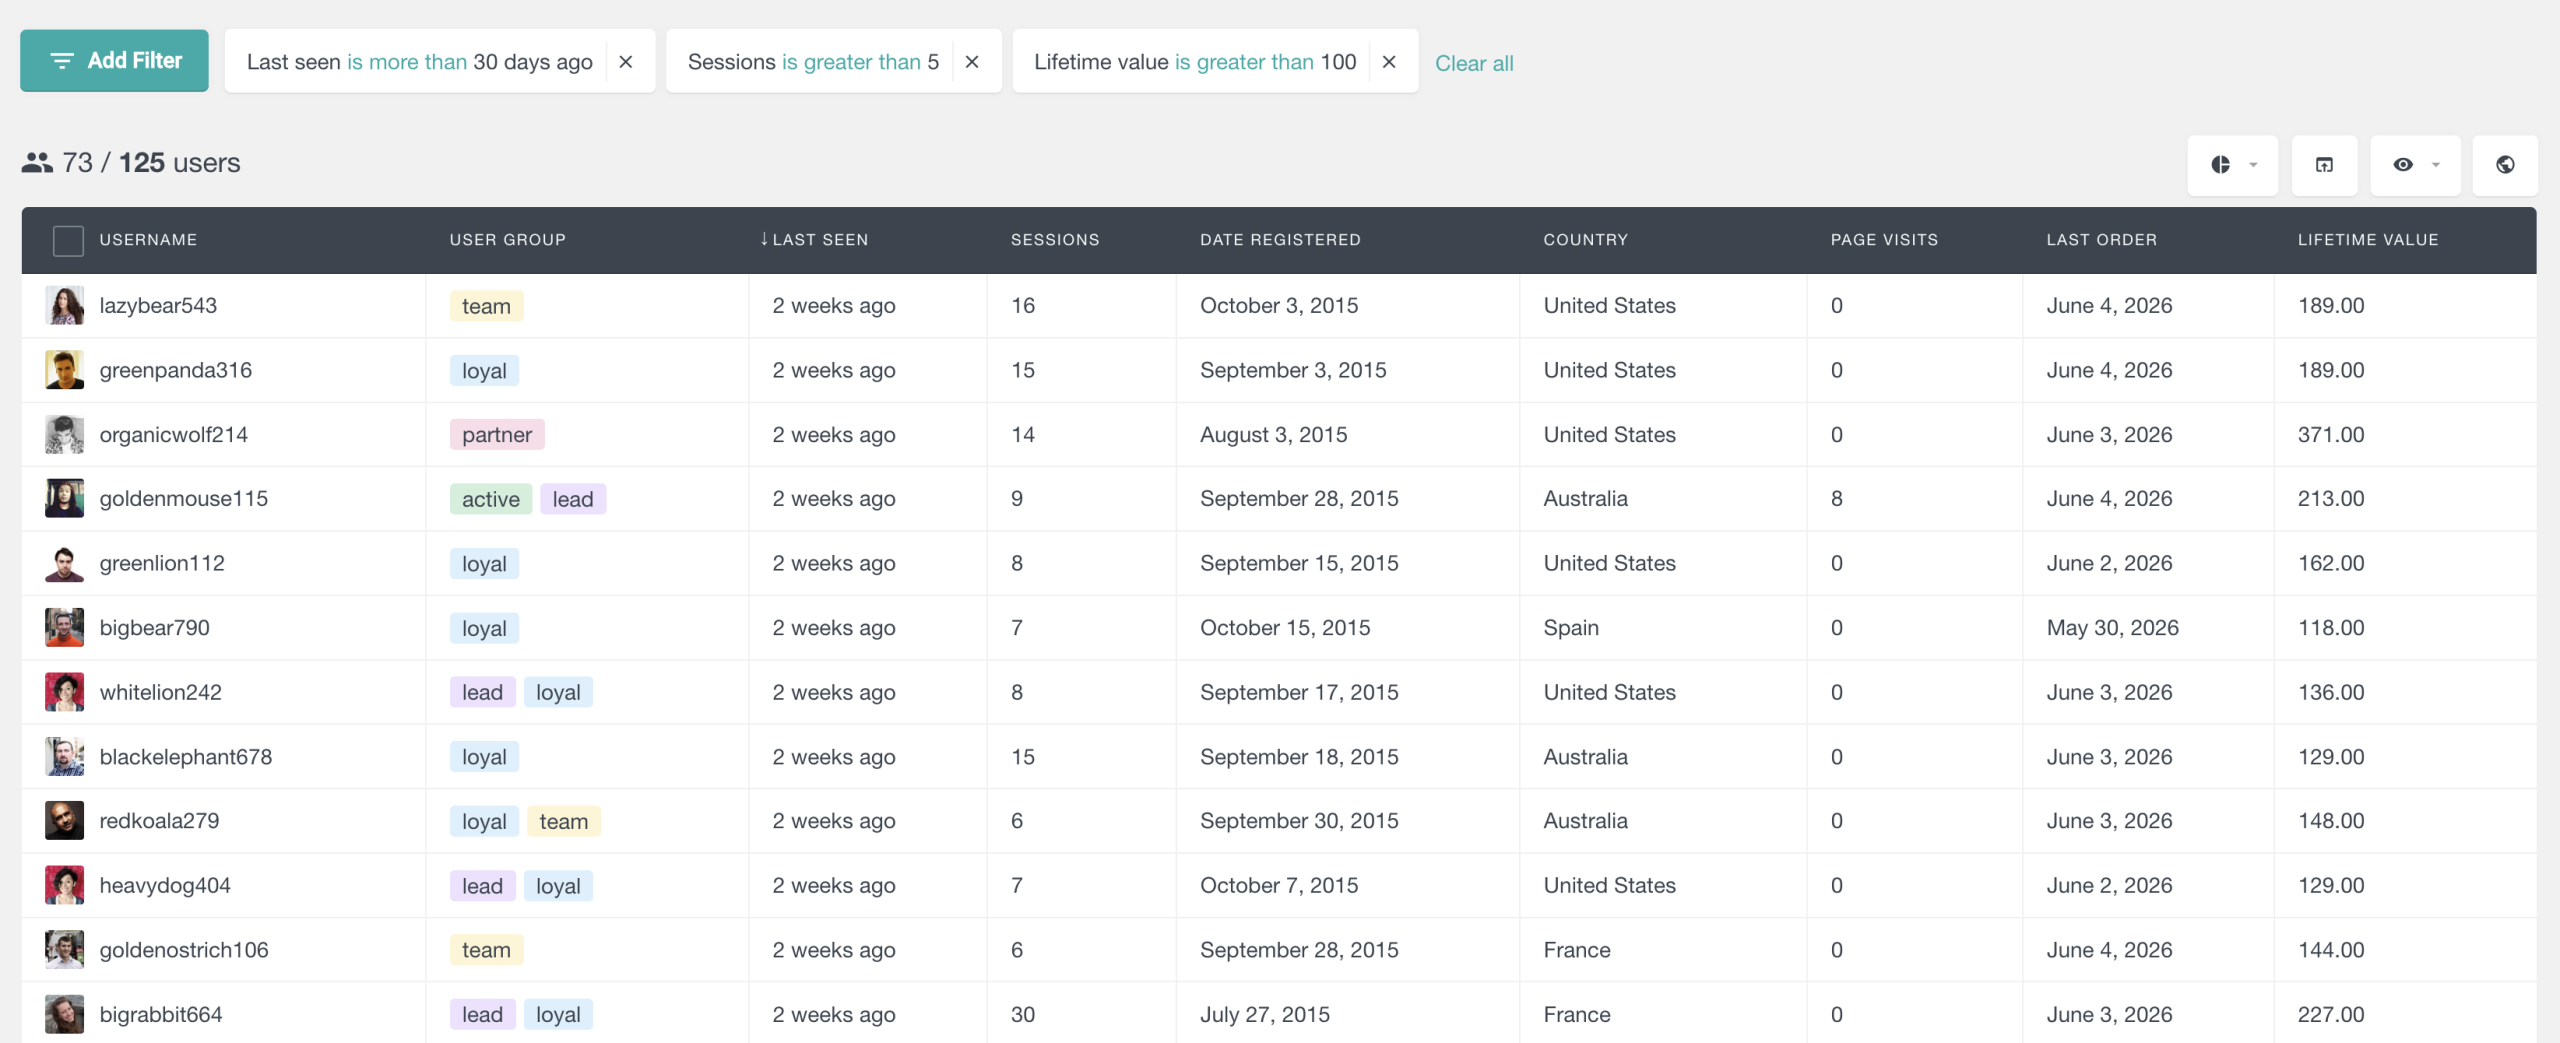Sort by Date Registered column

[1280, 240]
